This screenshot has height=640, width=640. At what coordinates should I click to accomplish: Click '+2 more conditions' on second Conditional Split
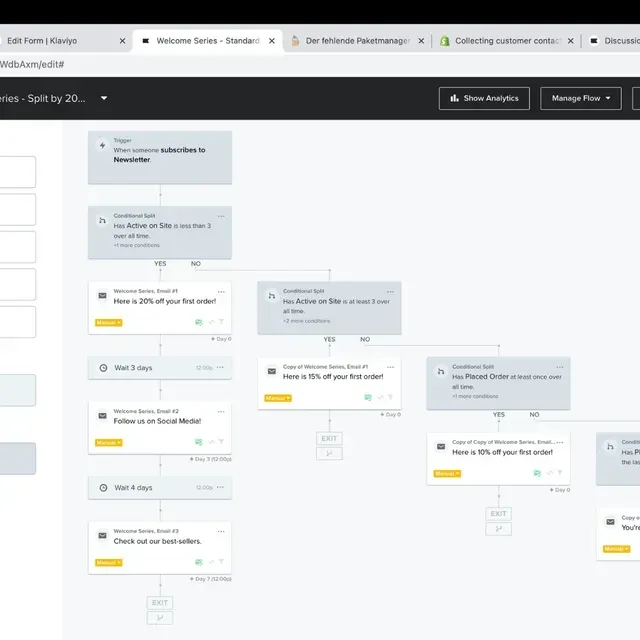click(307, 321)
